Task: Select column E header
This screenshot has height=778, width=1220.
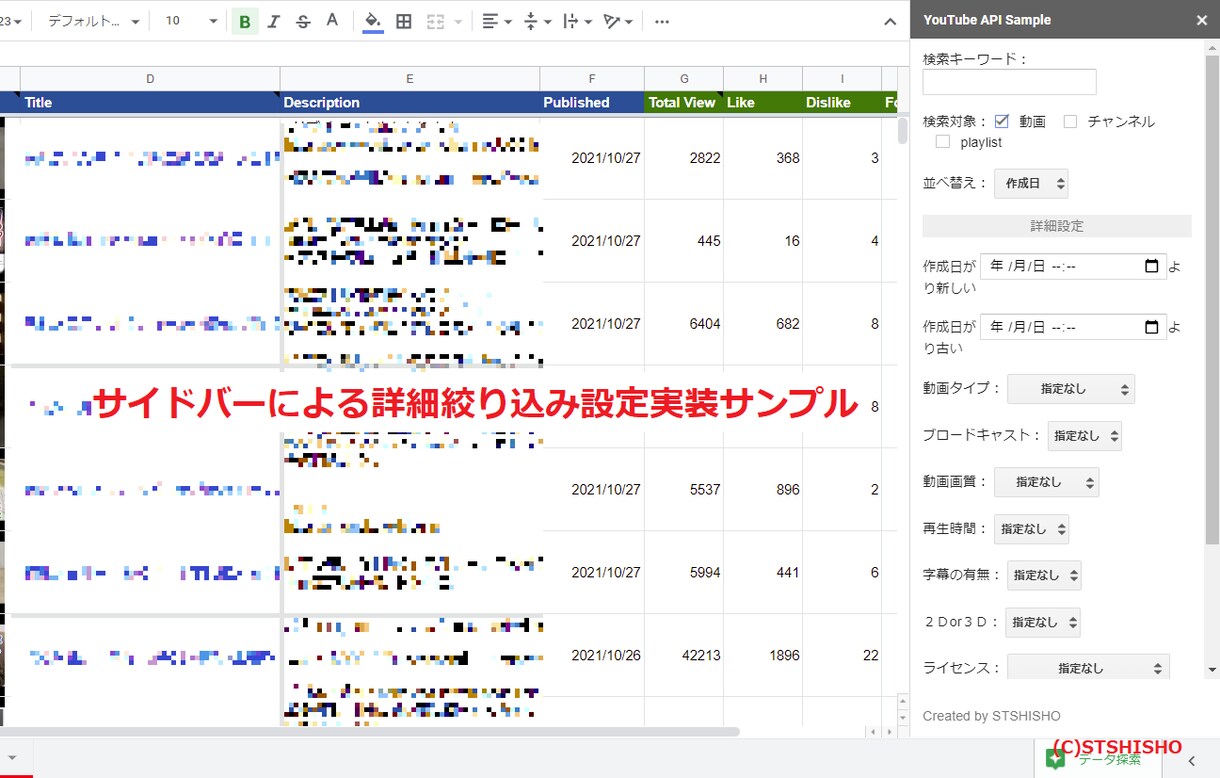Action: point(410,79)
